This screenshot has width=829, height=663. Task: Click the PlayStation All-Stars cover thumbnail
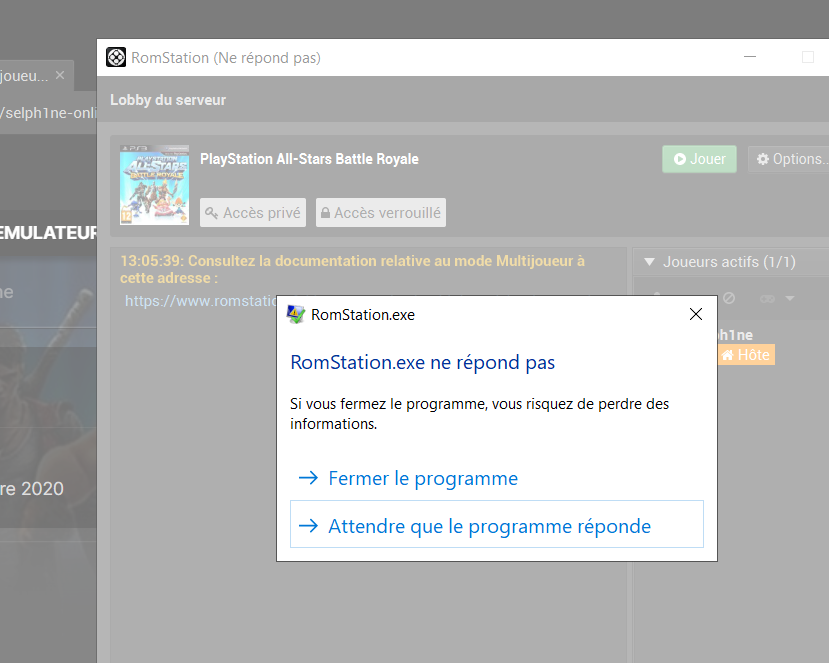(x=154, y=185)
